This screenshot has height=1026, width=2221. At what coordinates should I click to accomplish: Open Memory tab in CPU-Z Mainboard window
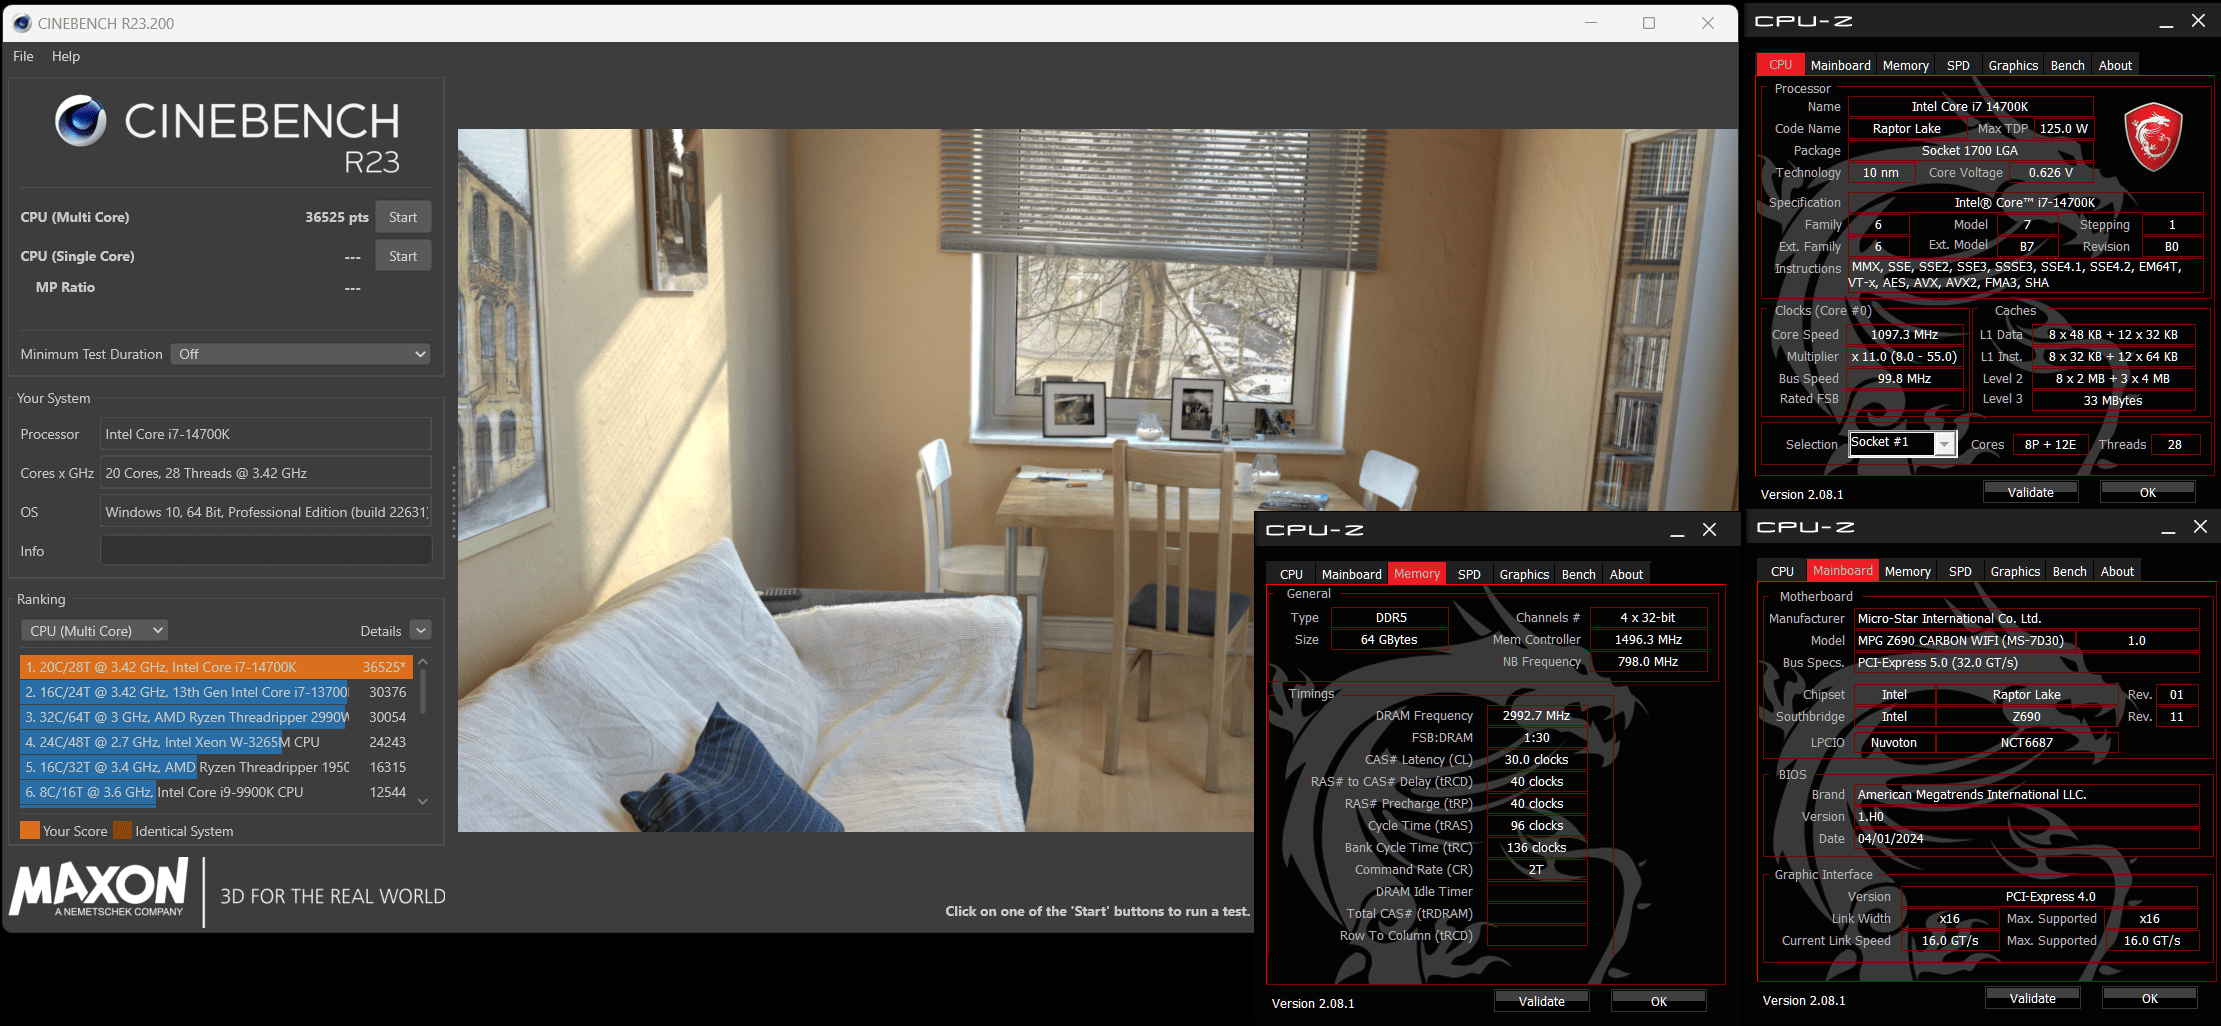click(1907, 571)
